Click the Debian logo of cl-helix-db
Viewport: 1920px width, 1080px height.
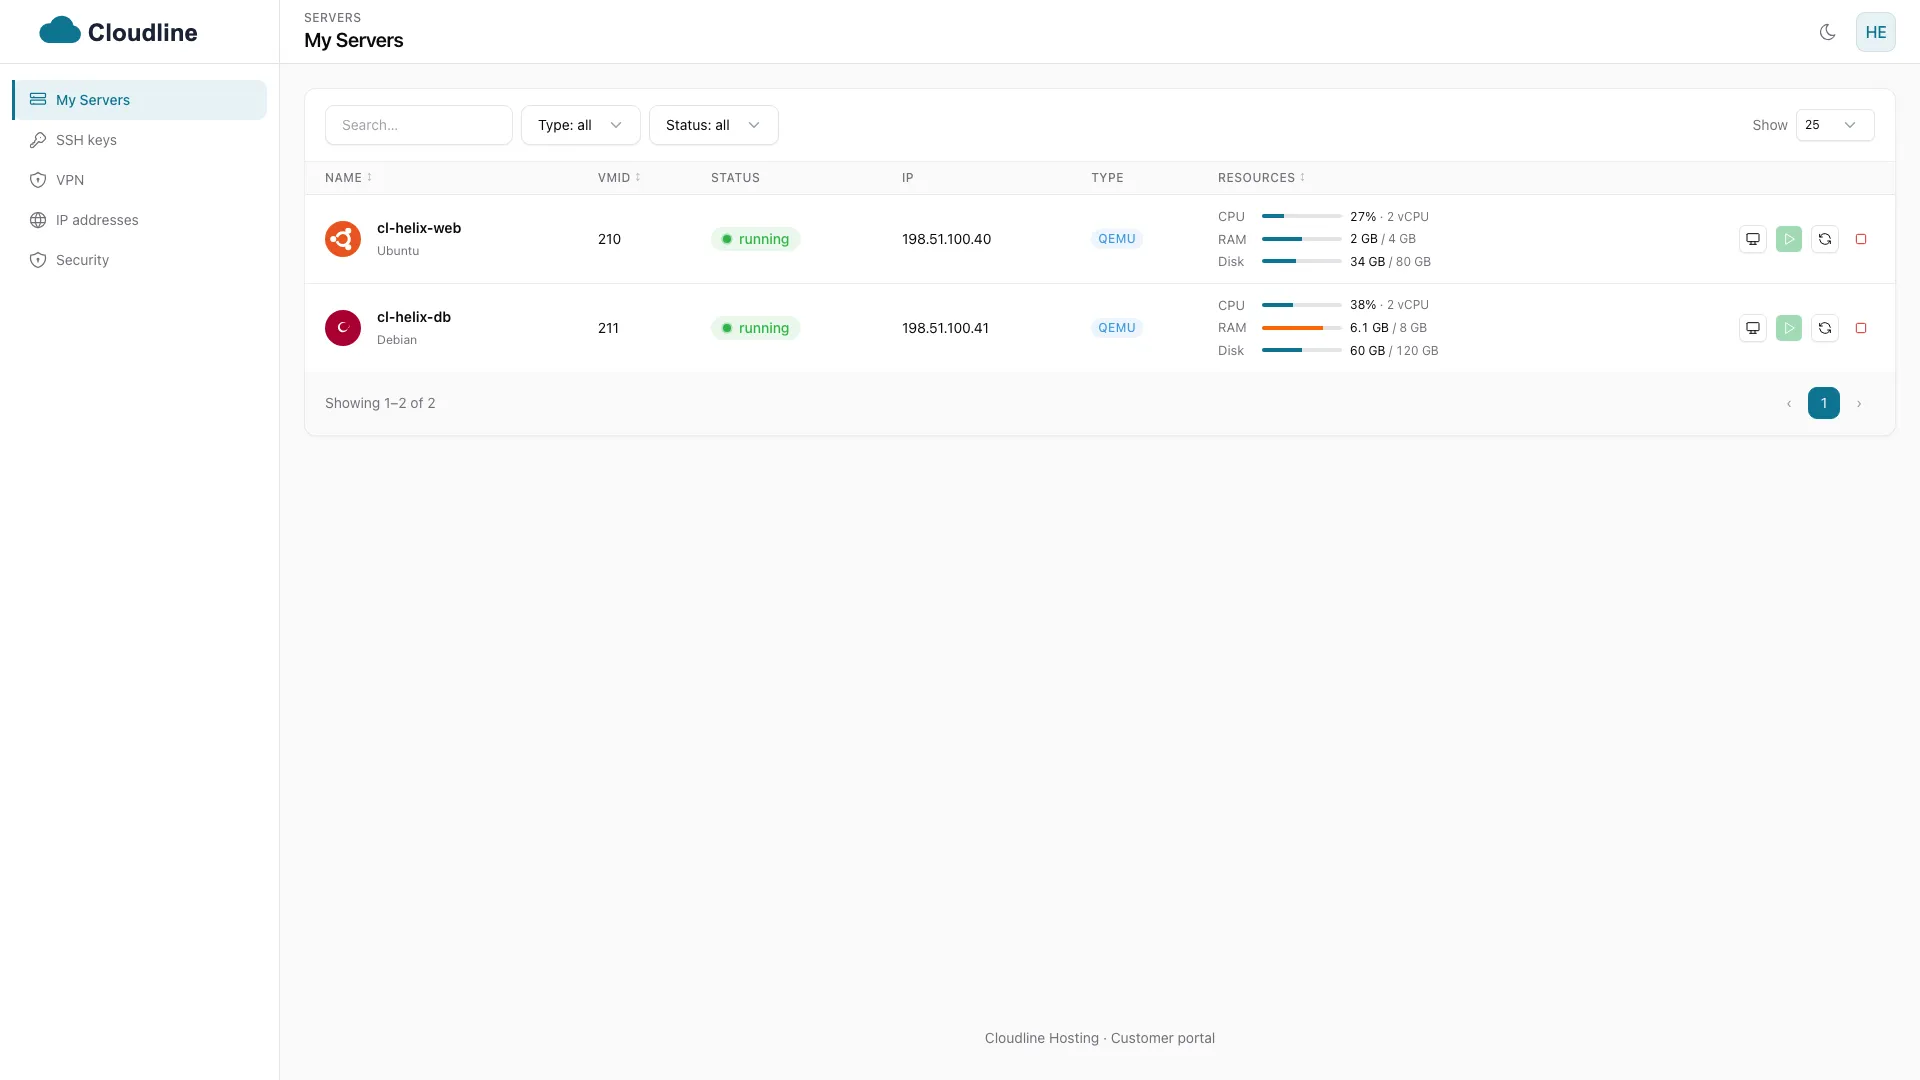click(343, 328)
